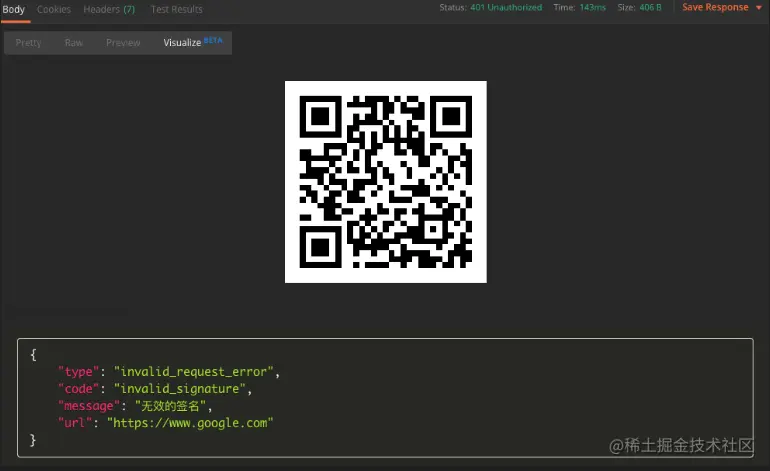Select the Preview view
This screenshot has height=471, width=770.
point(123,43)
